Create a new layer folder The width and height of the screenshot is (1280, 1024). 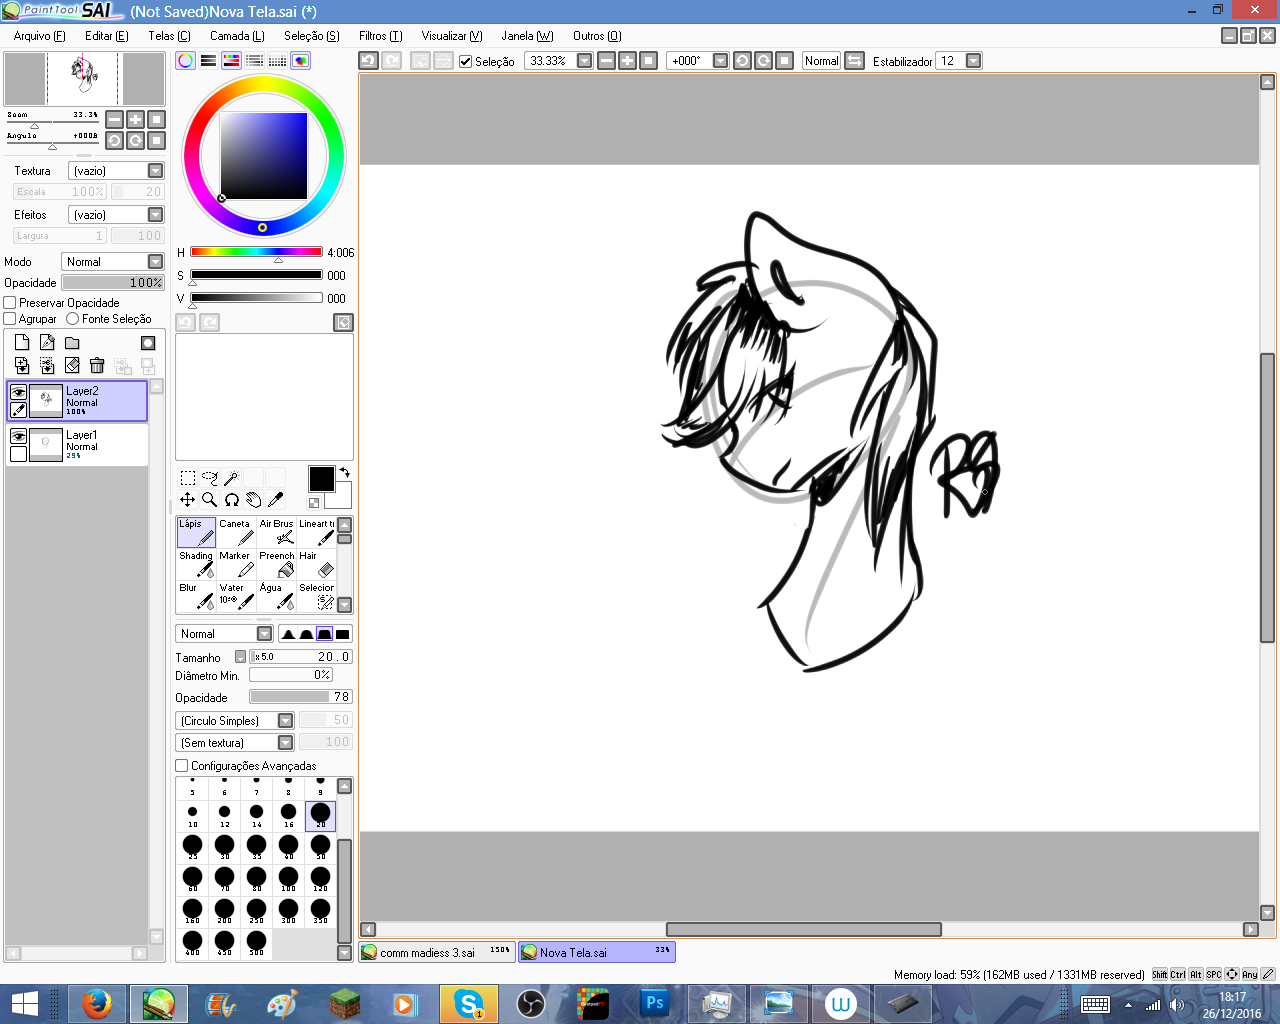click(x=72, y=342)
